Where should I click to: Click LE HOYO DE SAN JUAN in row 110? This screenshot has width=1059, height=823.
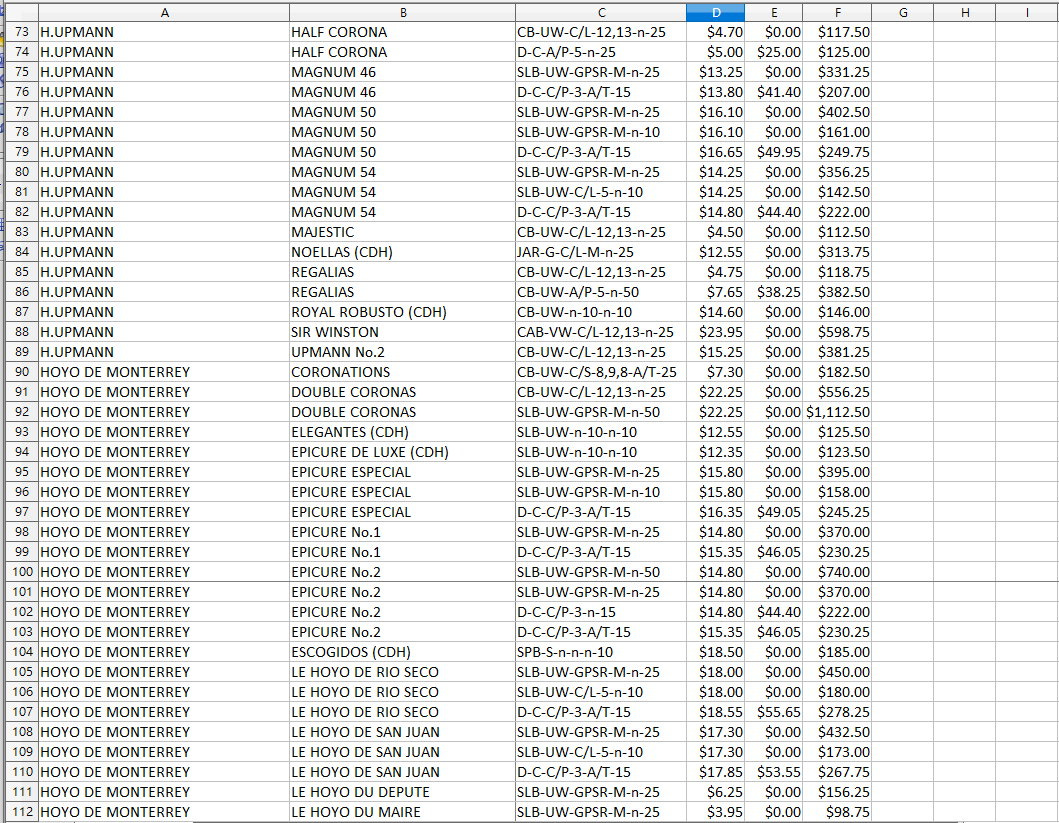[403, 772]
